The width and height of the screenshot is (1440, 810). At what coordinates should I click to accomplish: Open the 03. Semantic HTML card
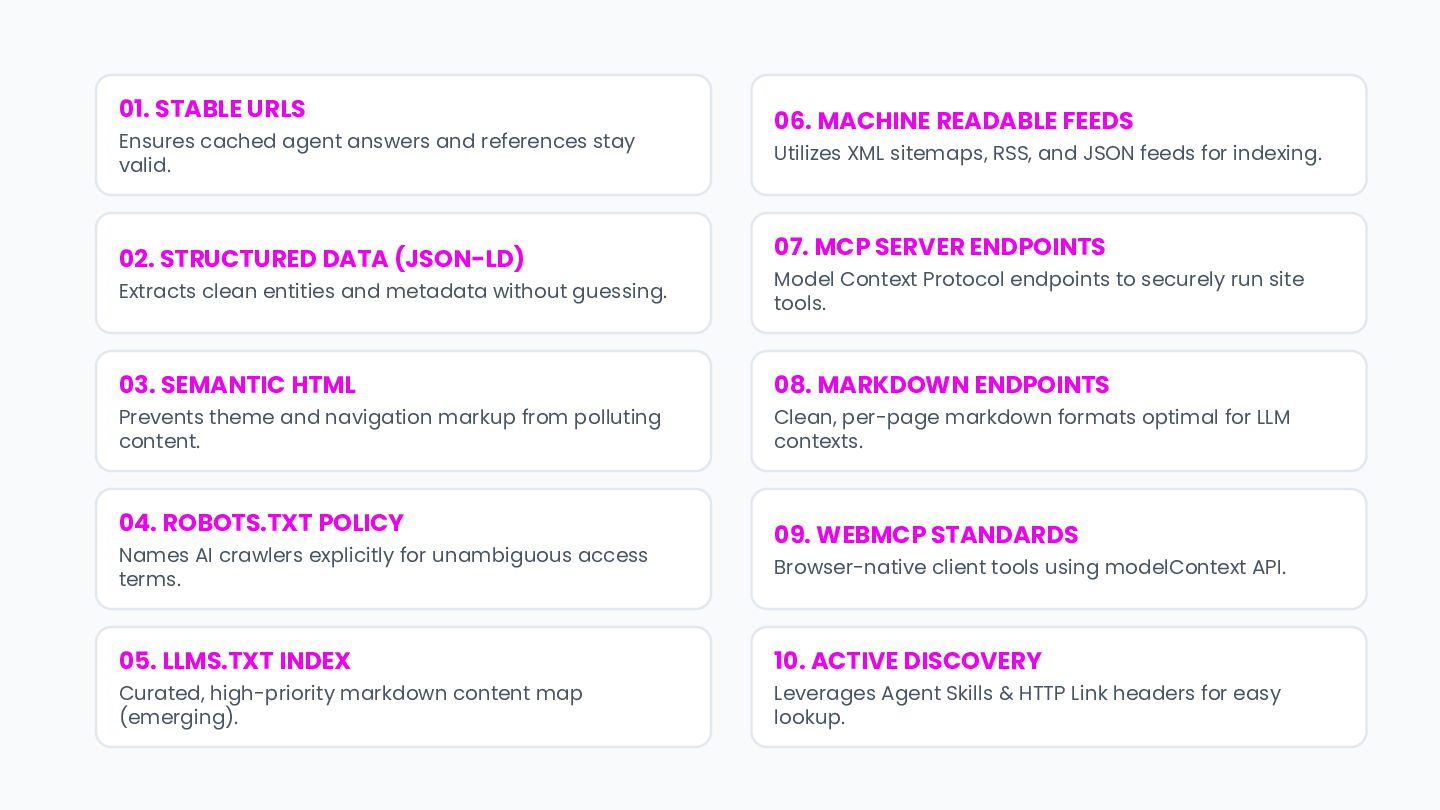pyautogui.click(x=403, y=411)
